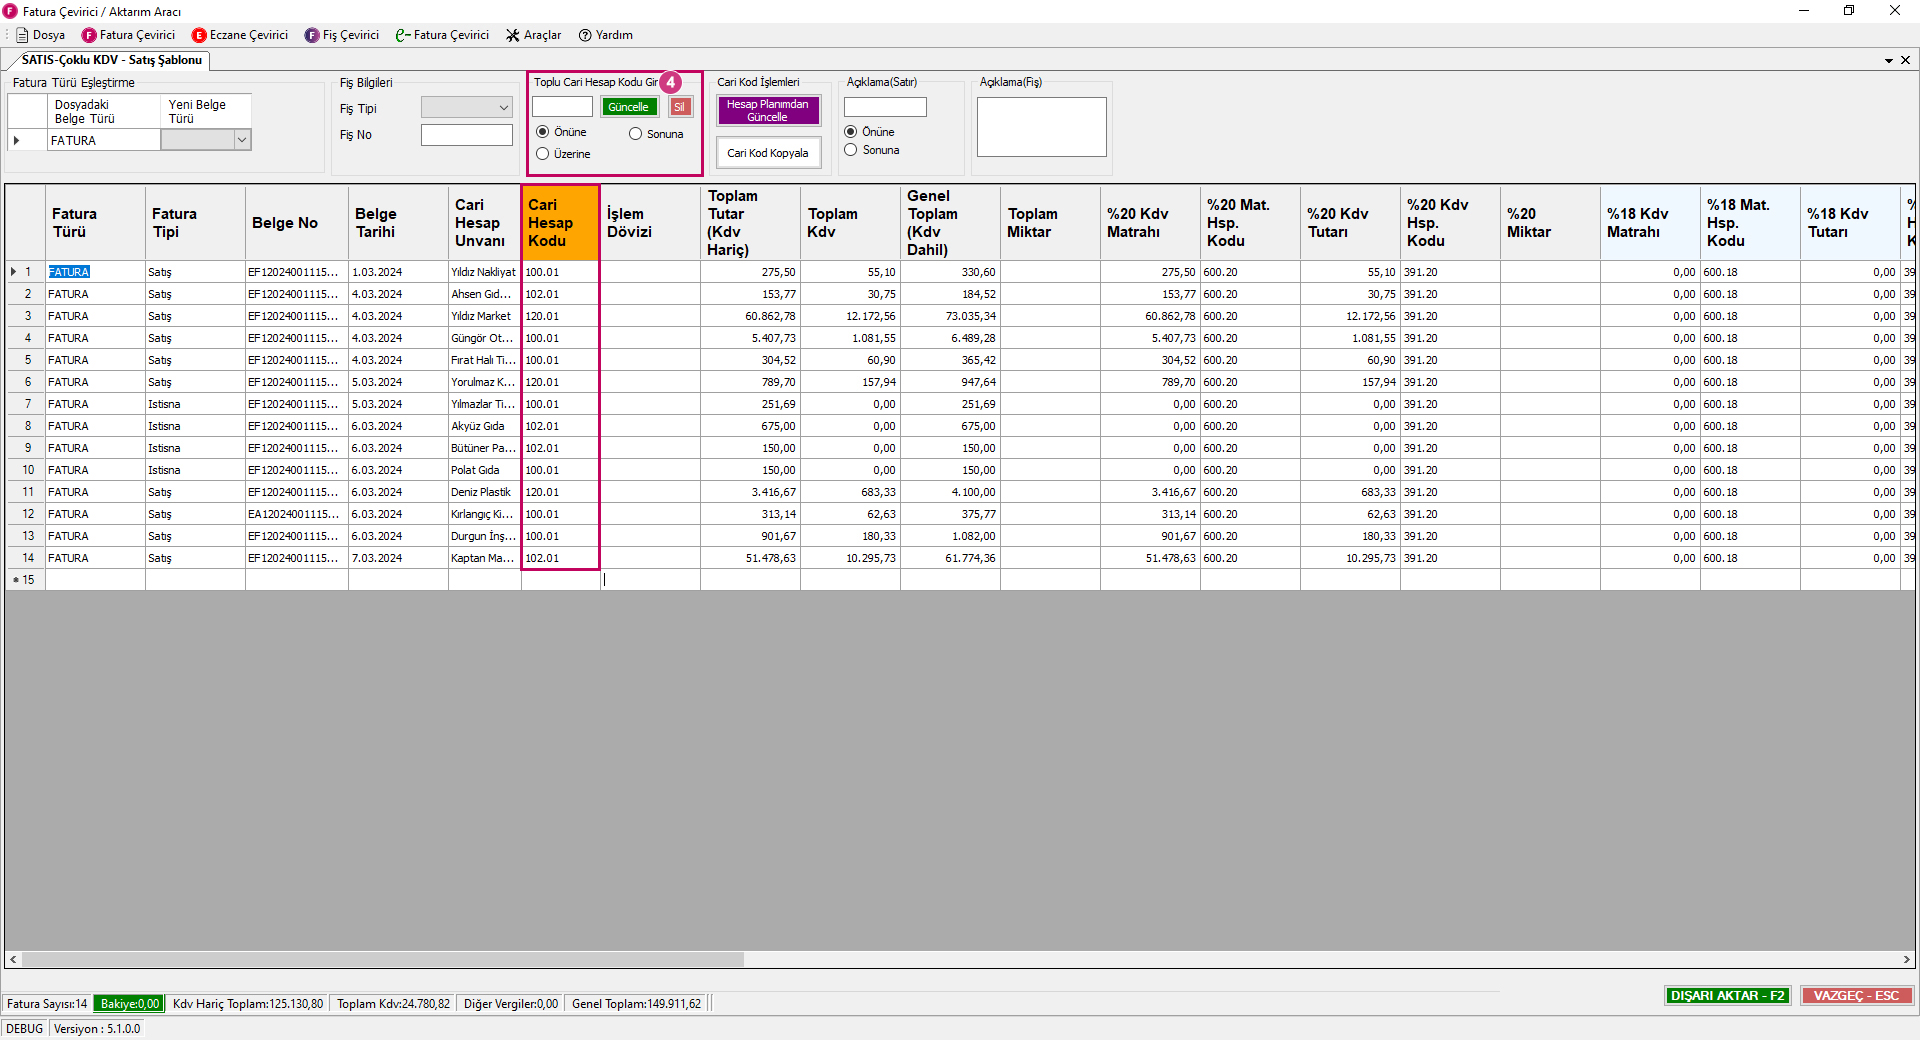Click the %18 Kdv Tutarı column header
This screenshot has height=1040, width=1920.
[x=1850, y=223]
